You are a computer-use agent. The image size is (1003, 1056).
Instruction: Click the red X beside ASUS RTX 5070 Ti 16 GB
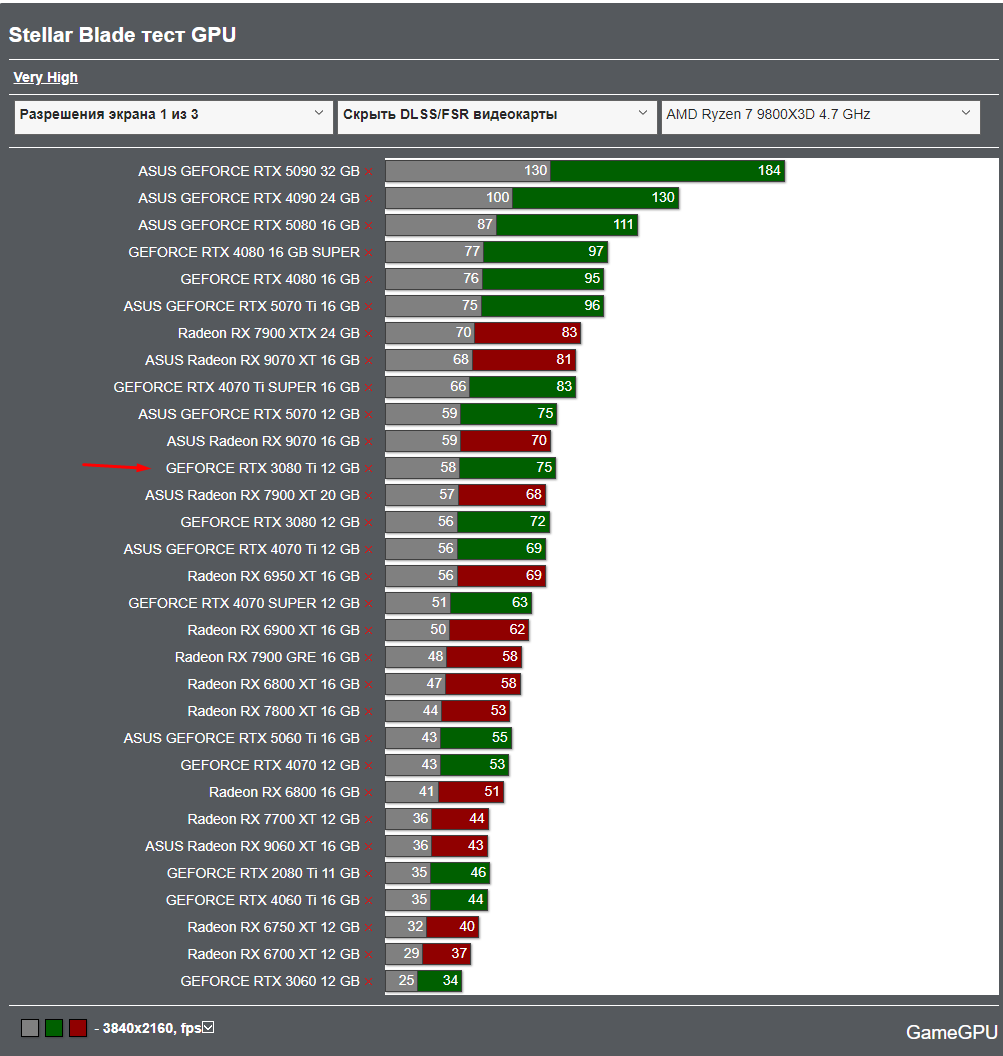(369, 307)
